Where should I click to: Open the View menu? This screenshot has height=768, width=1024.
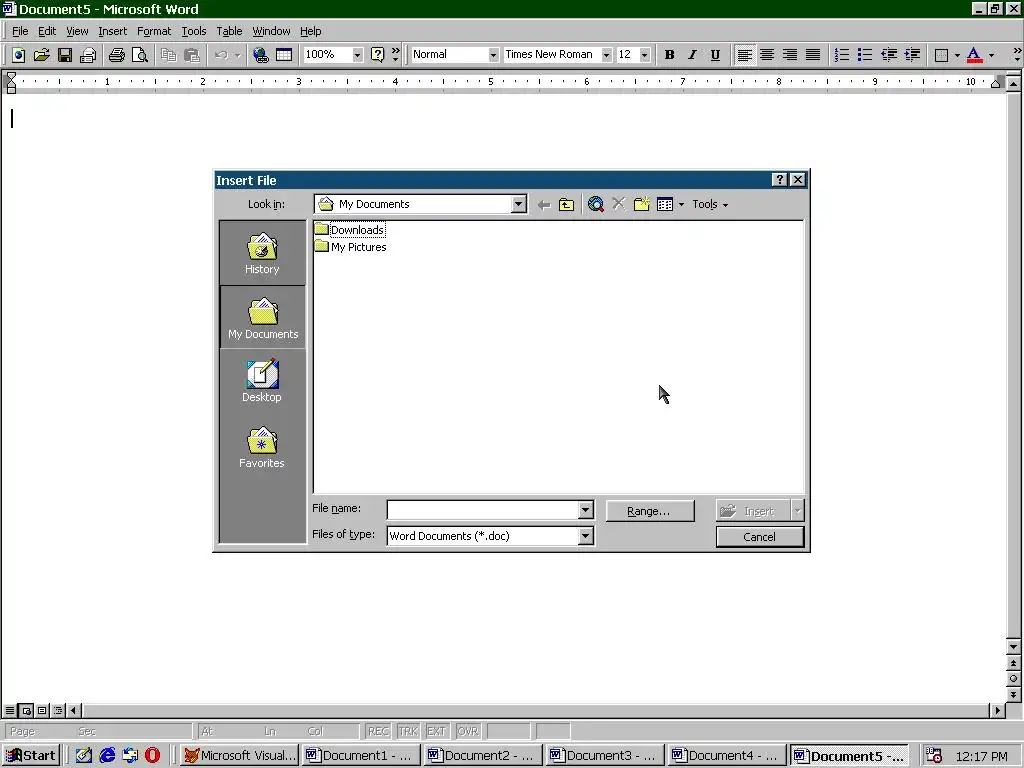(x=77, y=31)
